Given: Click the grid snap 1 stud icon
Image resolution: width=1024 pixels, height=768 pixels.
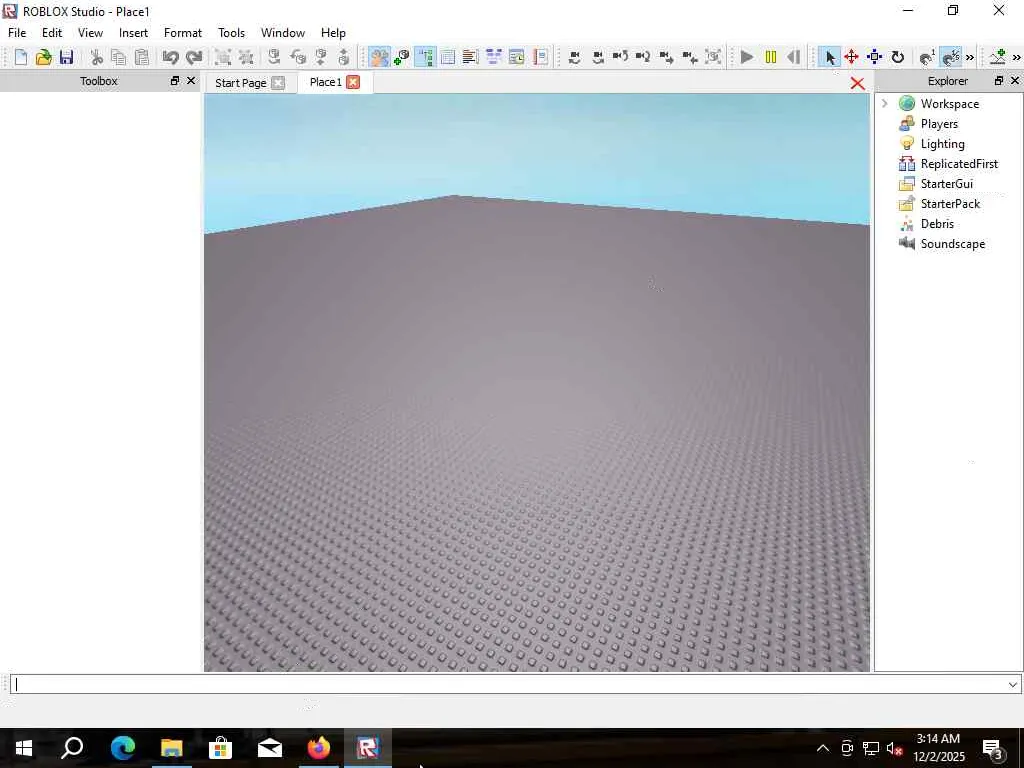Looking at the screenshot, I should tap(927, 57).
